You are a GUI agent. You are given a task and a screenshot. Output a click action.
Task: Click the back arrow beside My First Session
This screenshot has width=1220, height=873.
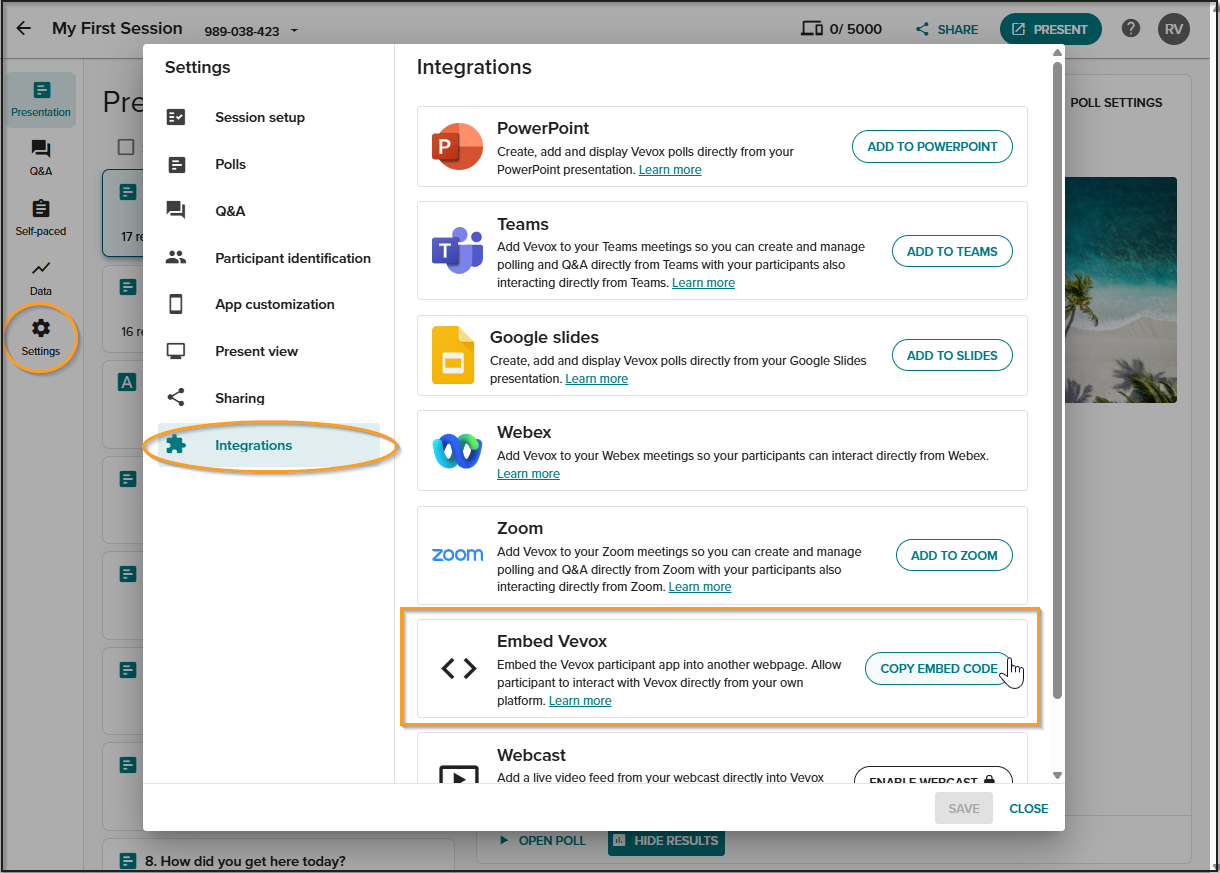(x=24, y=29)
